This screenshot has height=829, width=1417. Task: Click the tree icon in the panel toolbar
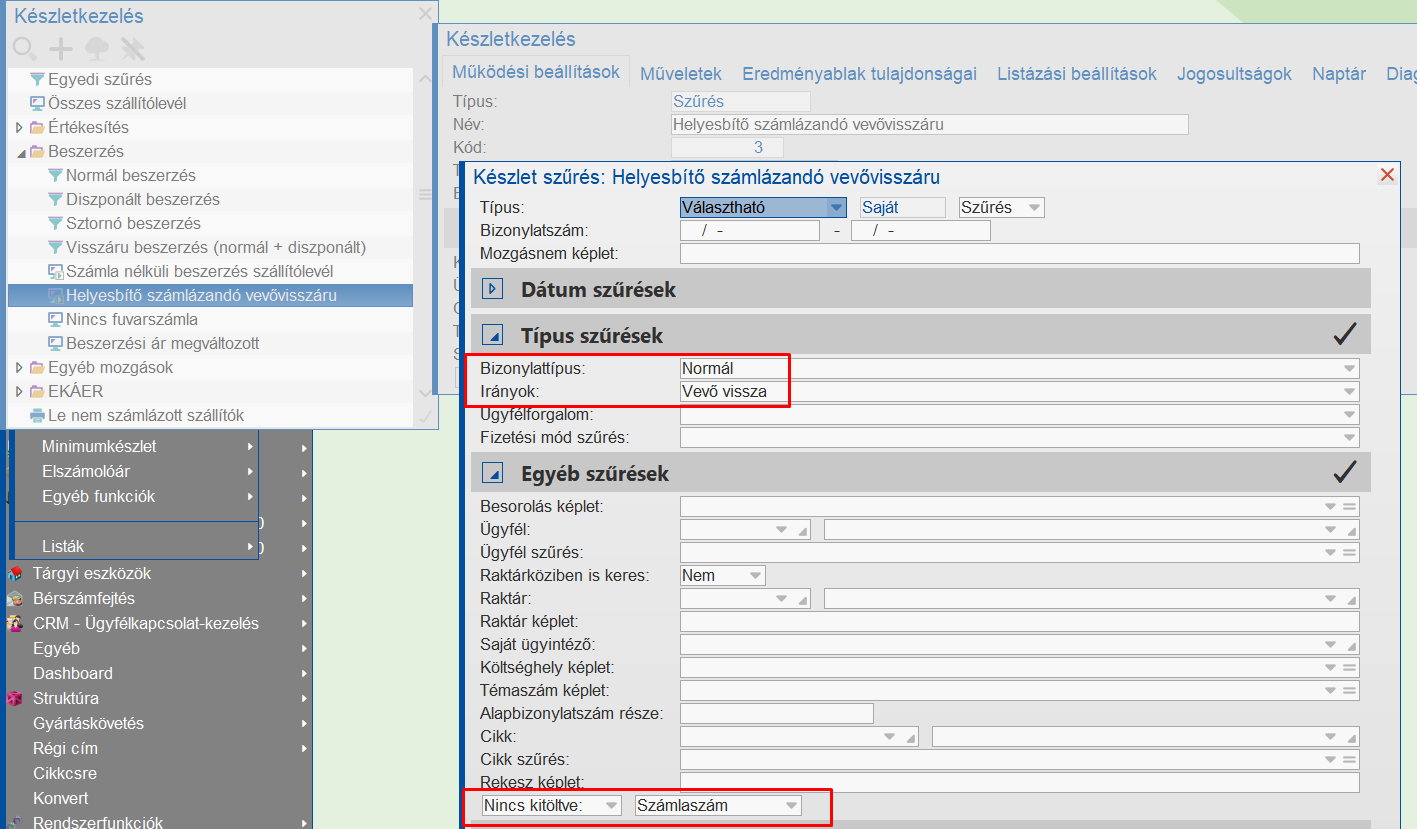(x=97, y=48)
